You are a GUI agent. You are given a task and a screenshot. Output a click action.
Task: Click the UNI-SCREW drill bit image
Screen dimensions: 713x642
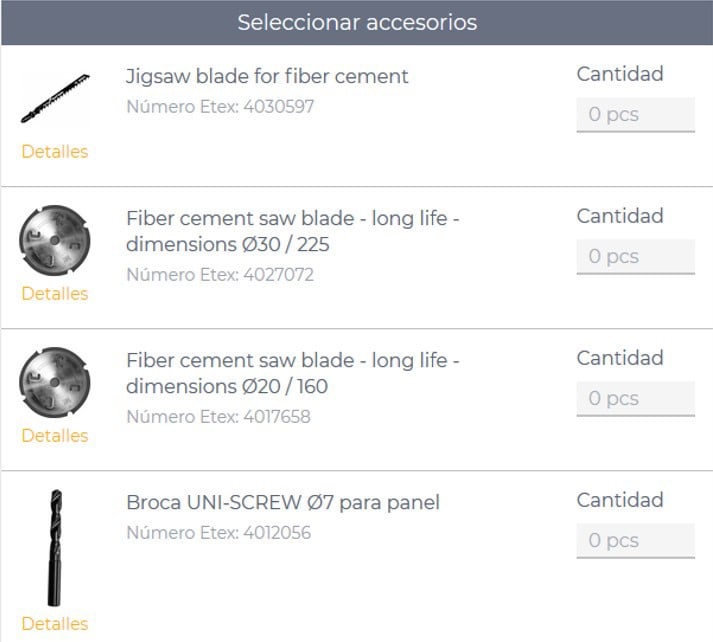[x=55, y=546]
